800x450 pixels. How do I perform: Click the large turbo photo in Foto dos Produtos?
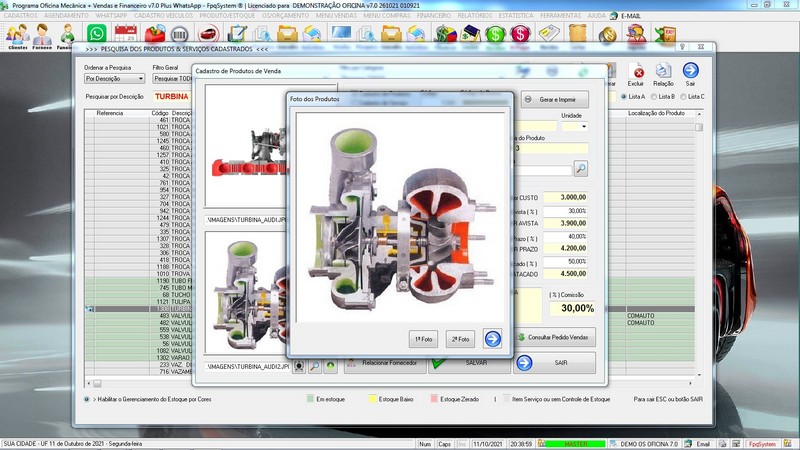(x=401, y=217)
